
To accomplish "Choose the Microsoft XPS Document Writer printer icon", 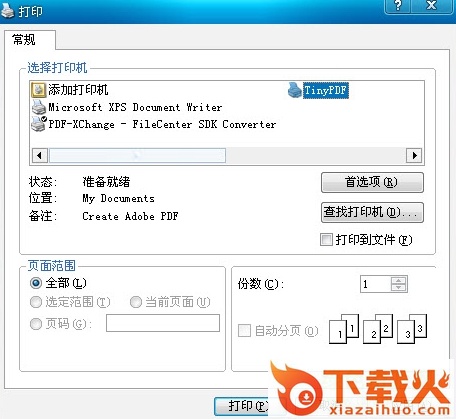I will [39, 107].
